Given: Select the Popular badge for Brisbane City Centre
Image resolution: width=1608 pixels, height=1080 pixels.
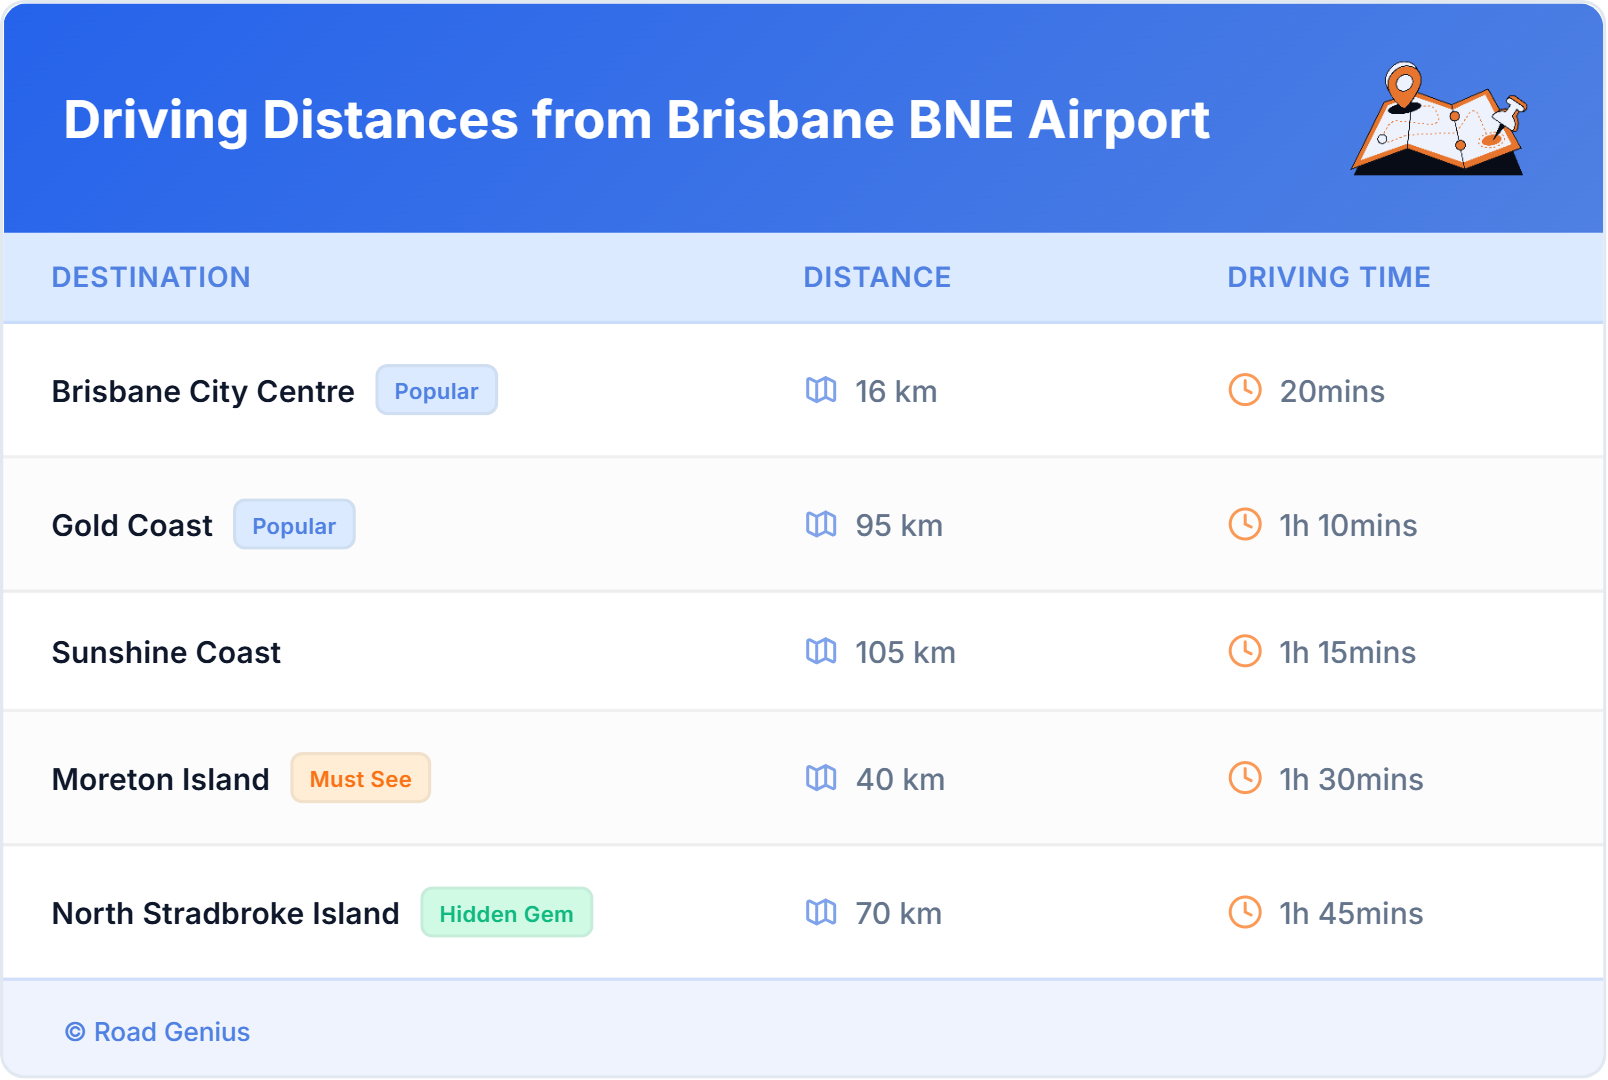Looking at the screenshot, I should pyautogui.click(x=436, y=390).
